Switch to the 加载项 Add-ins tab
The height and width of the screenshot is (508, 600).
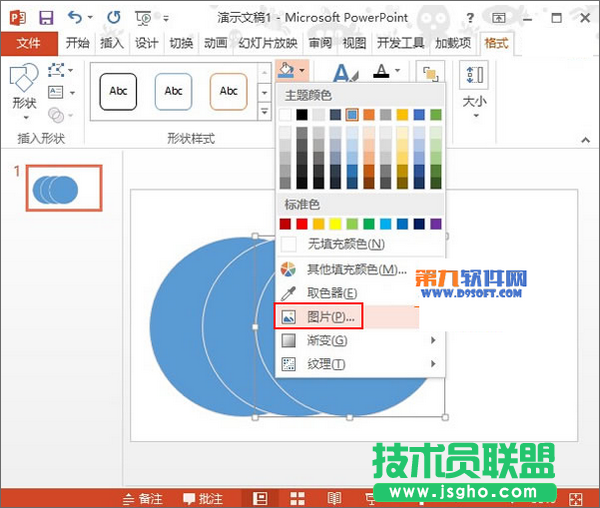coord(453,43)
